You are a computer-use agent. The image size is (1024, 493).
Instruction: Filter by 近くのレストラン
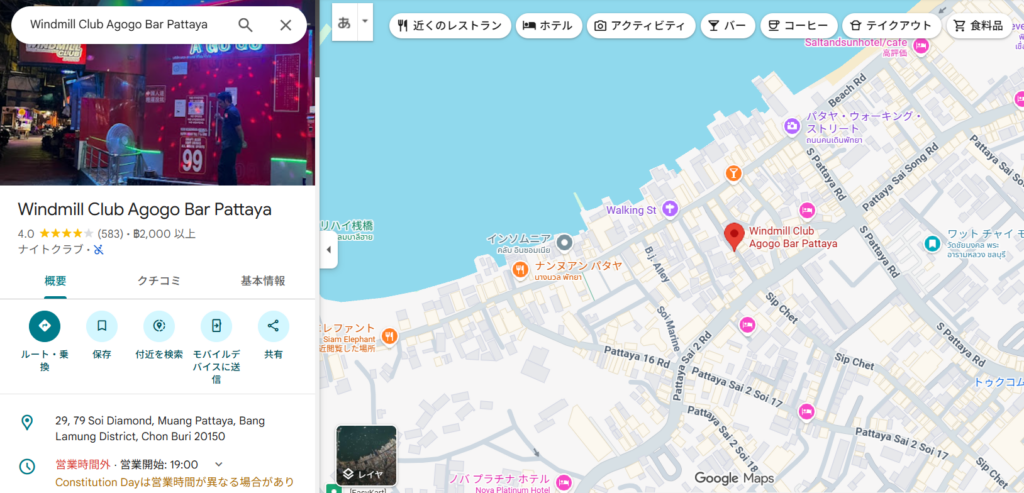pos(449,26)
